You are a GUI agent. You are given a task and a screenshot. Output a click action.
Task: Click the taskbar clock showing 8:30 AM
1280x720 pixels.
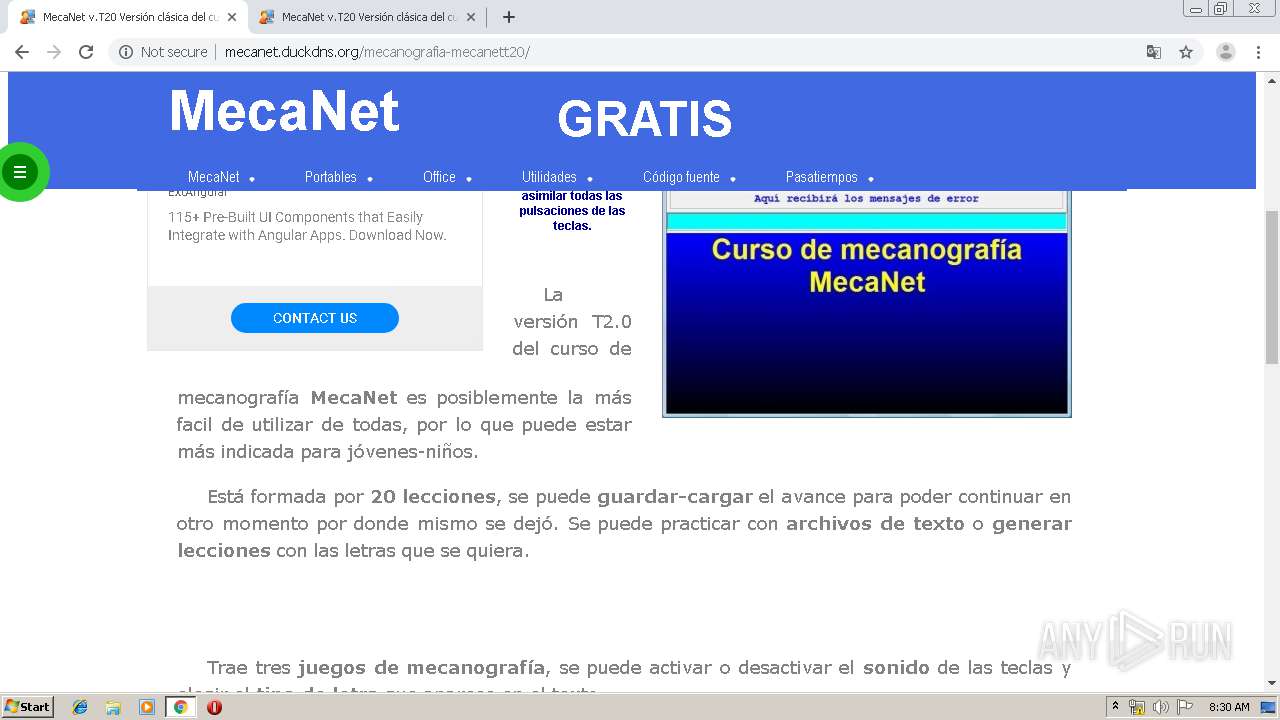click(1229, 707)
